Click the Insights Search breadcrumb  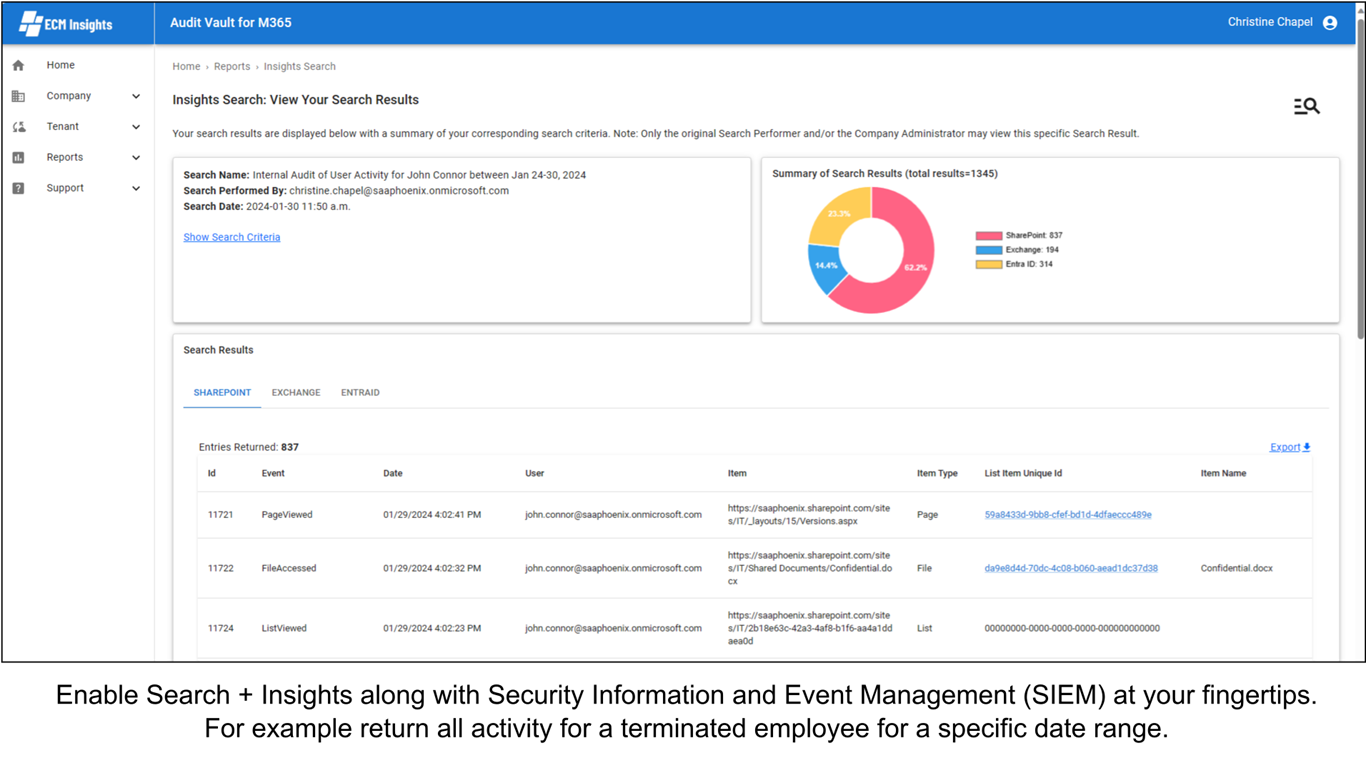[x=300, y=67]
